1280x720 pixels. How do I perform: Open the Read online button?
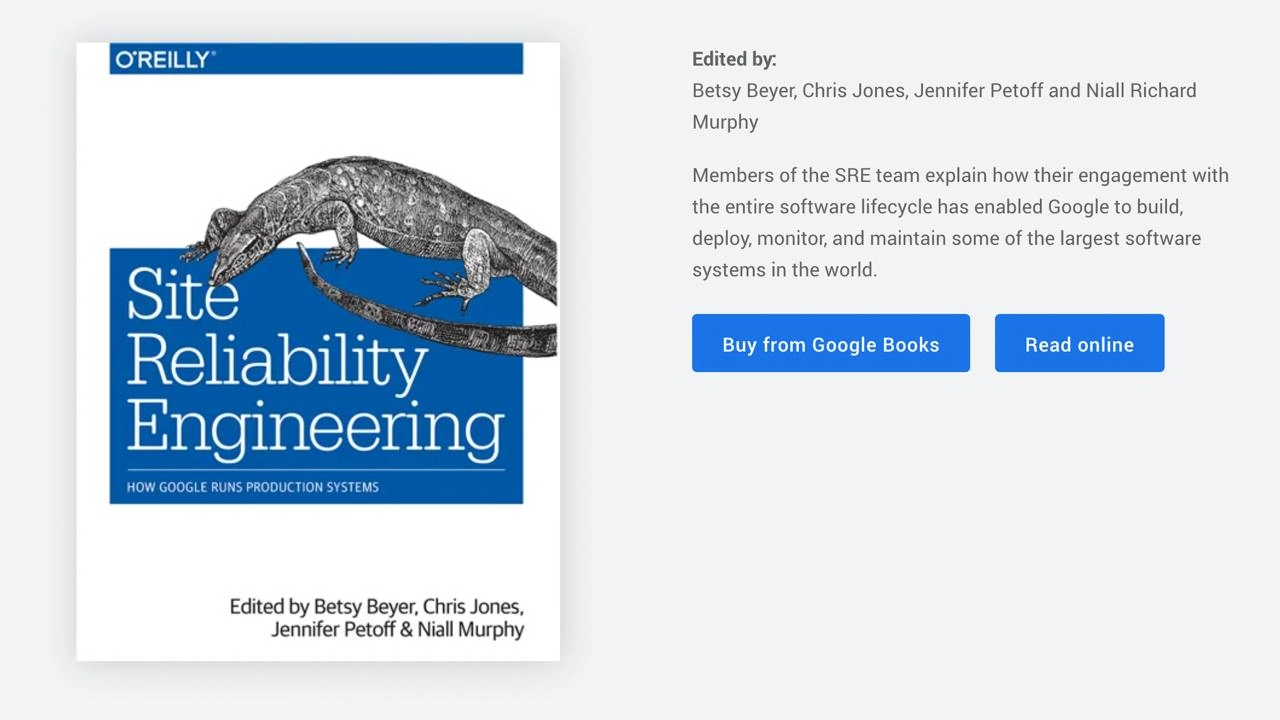[x=1079, y=343]
